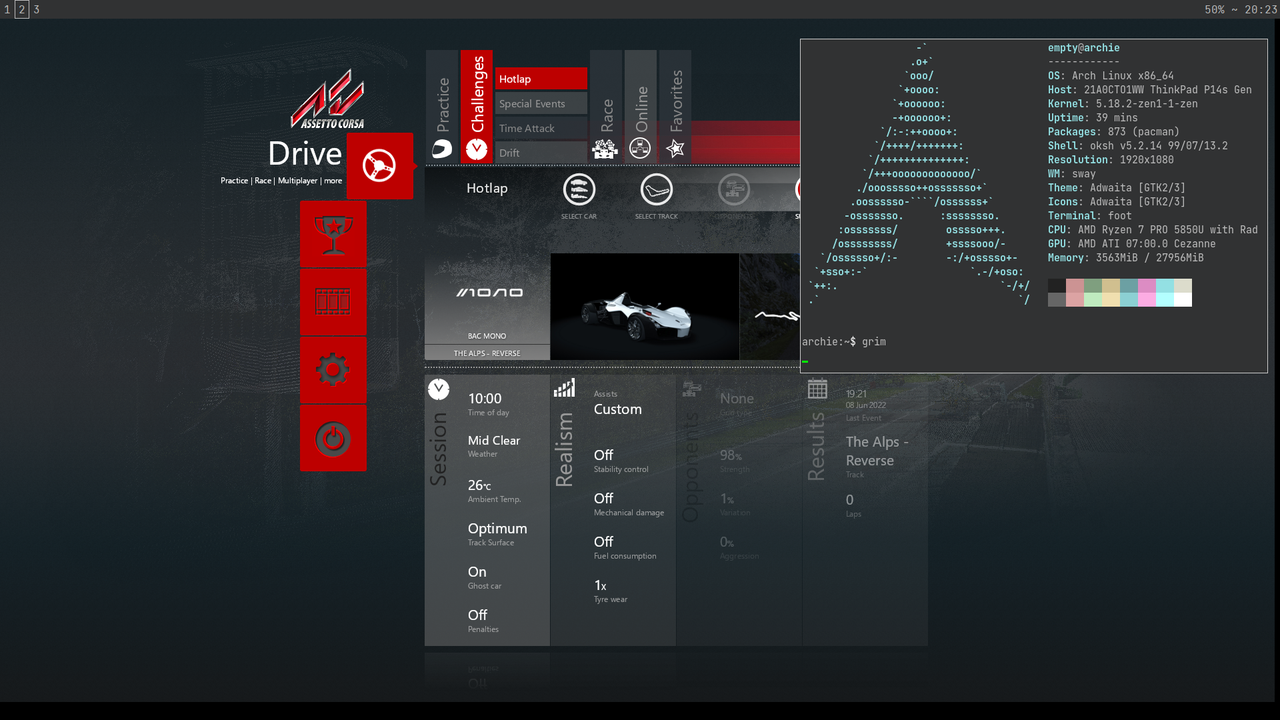Click the Select Car icon

579,189
